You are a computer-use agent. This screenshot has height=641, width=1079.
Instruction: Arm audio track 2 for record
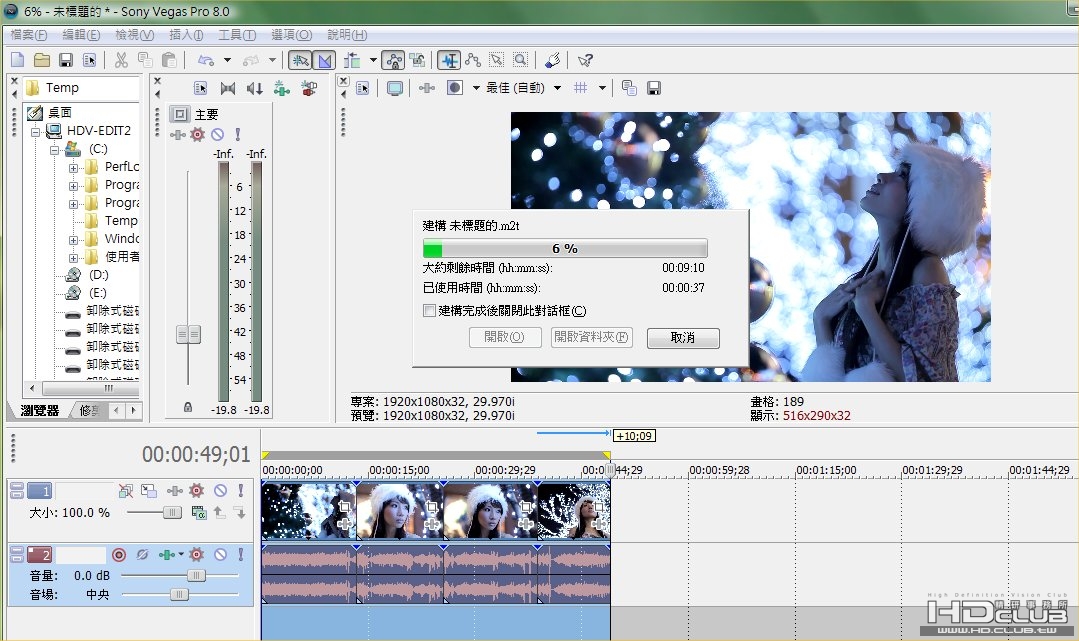119,554
